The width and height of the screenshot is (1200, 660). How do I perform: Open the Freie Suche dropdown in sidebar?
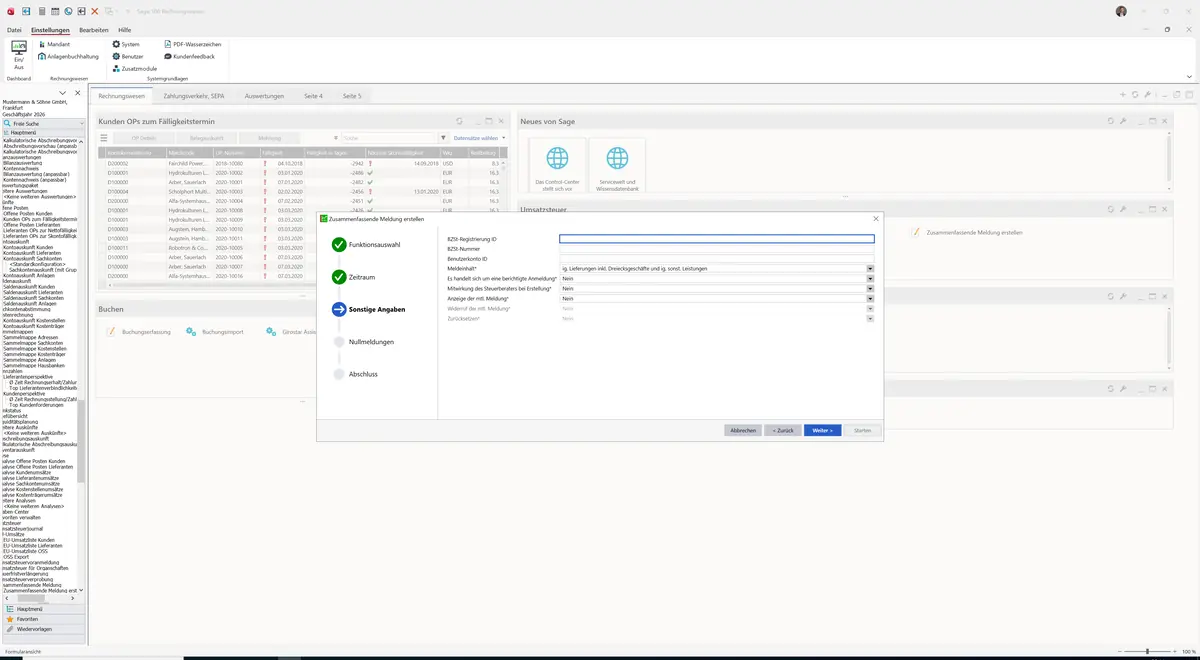pos(80,123)
